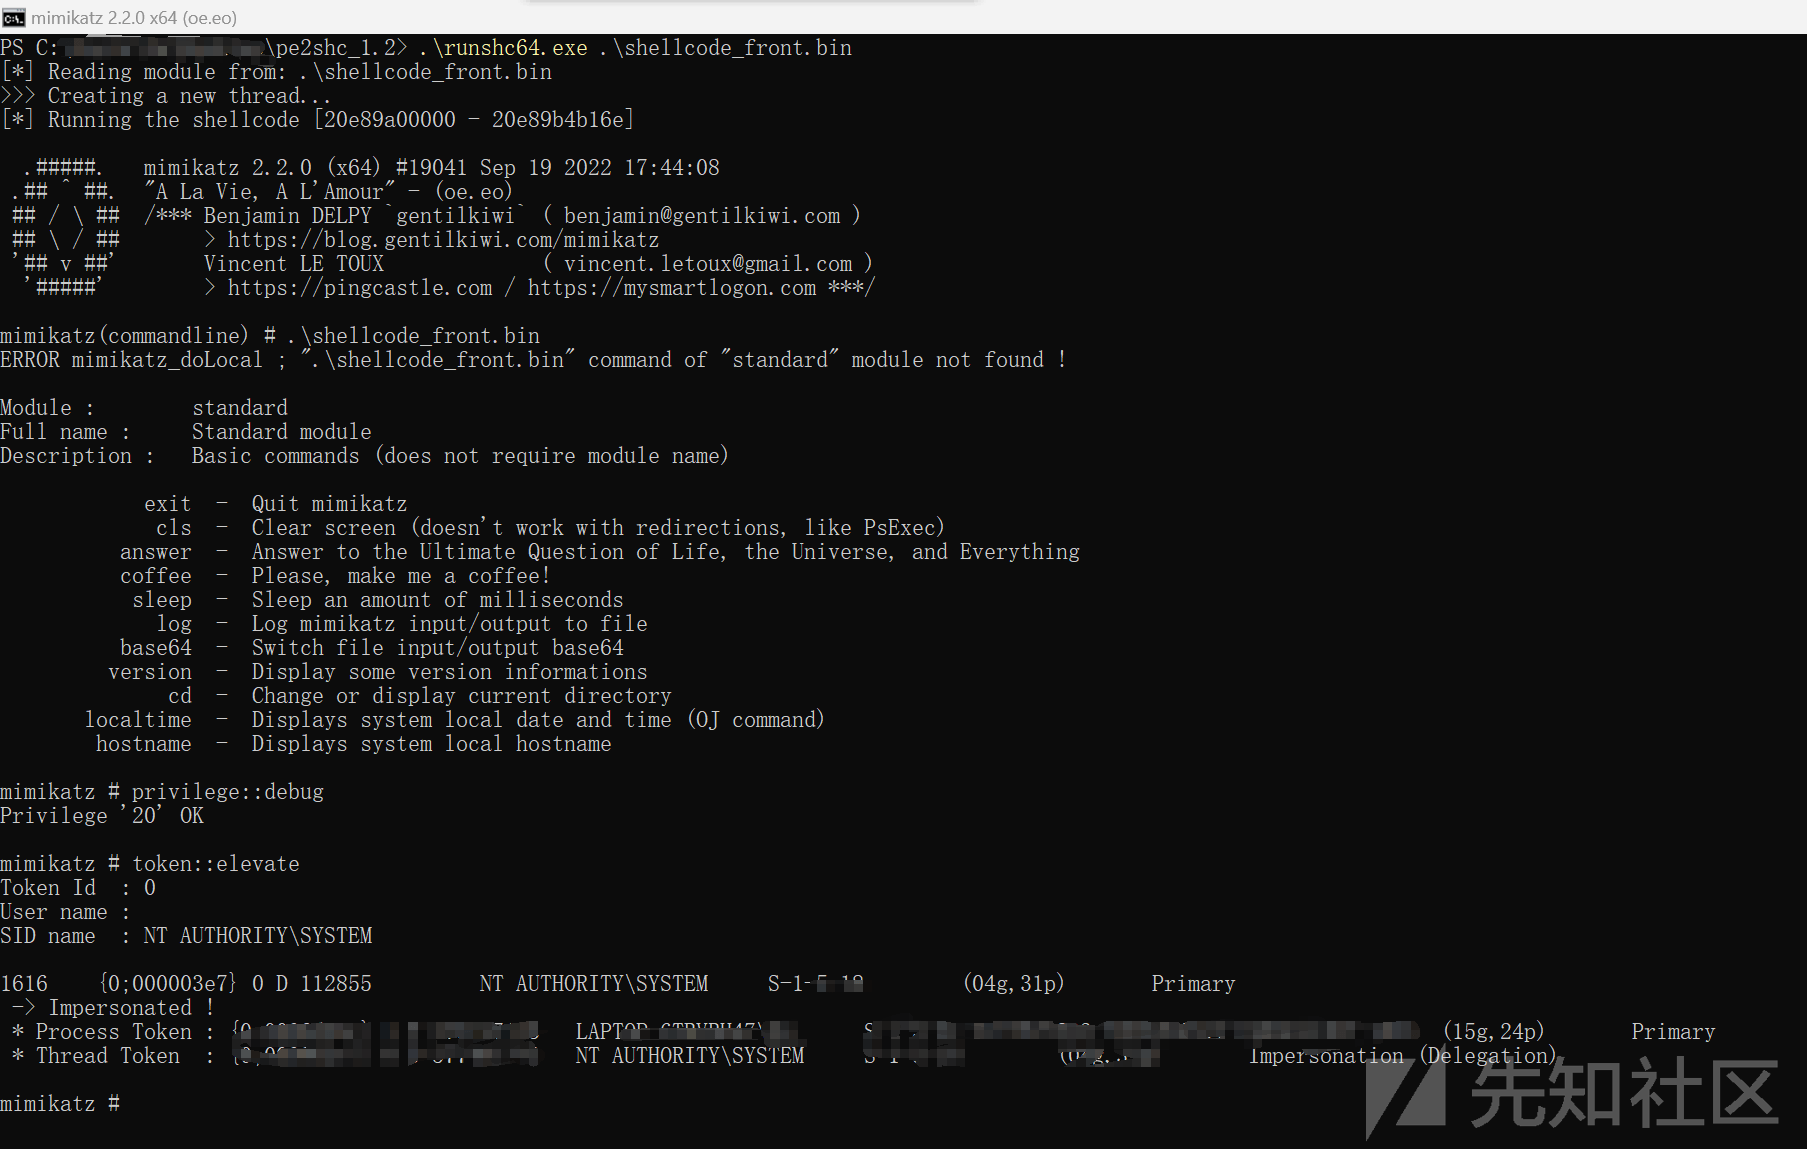
Task: Click the '1616' token ID value
Action: [x=24, y=984]
